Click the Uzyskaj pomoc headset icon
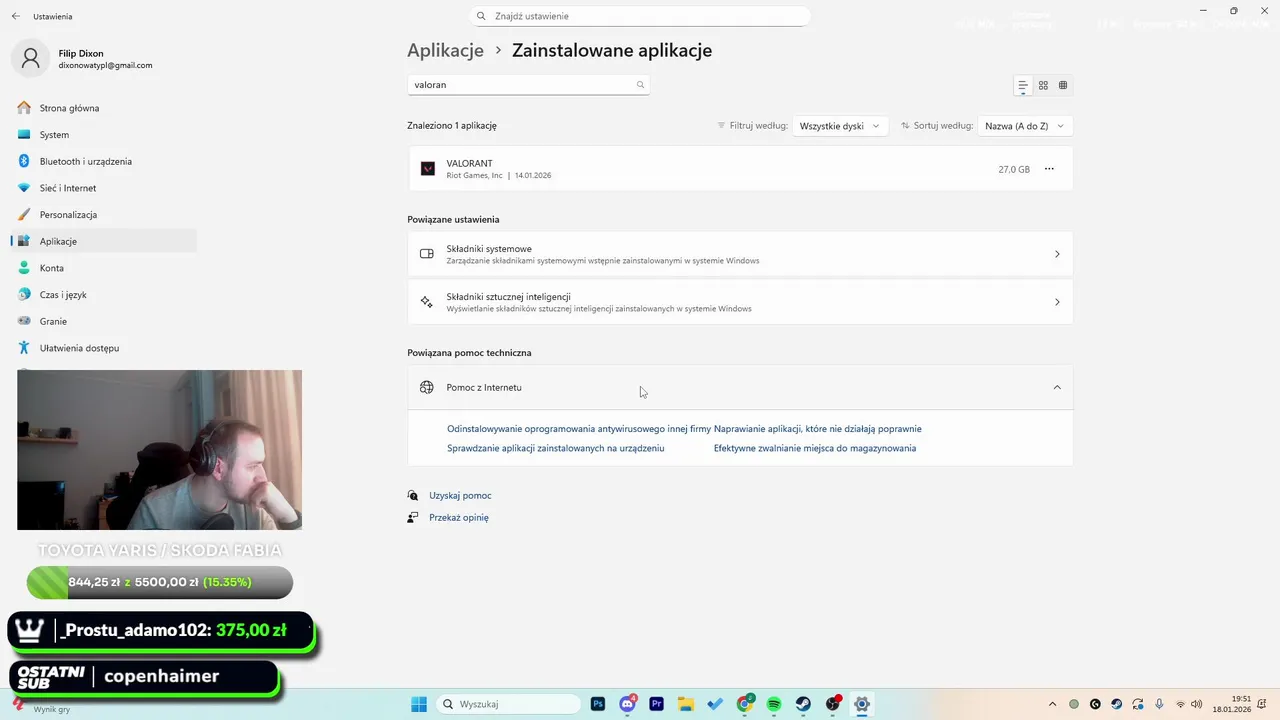The height and width of the screenshot is (720, 1280). (x=413, y=496)
